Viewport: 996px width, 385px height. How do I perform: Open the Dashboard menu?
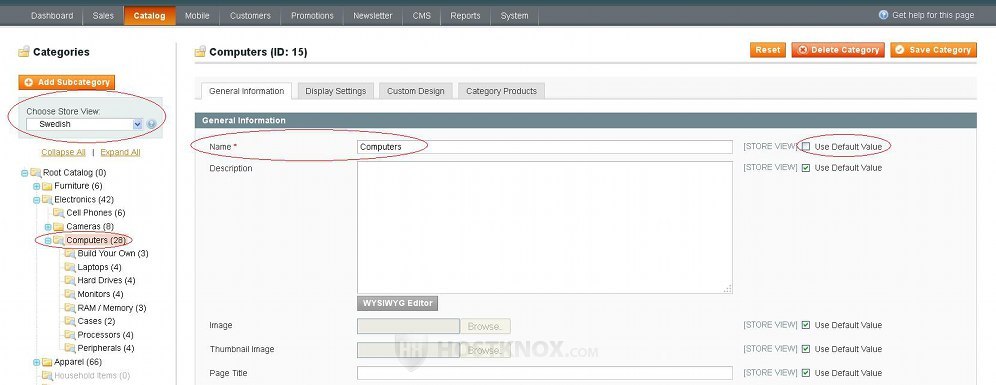[52, 16]
